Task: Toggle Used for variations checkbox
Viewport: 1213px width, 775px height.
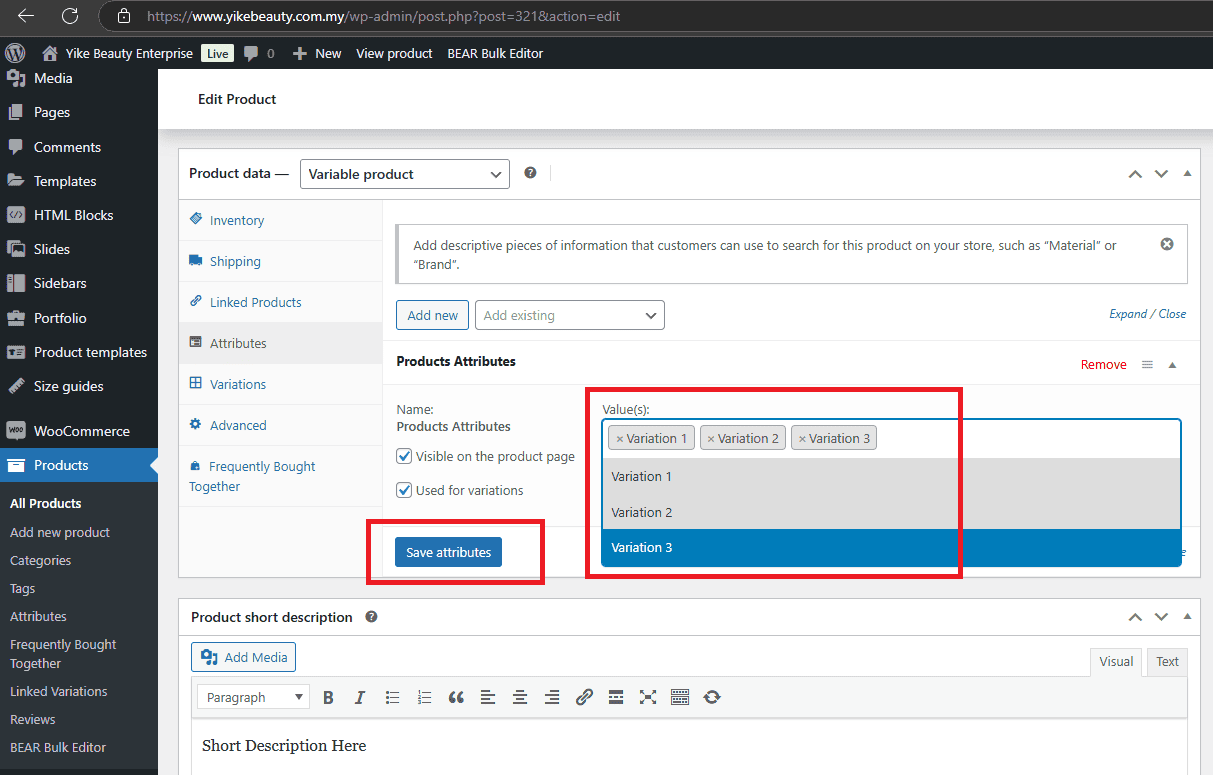Action: click(404, 490)
